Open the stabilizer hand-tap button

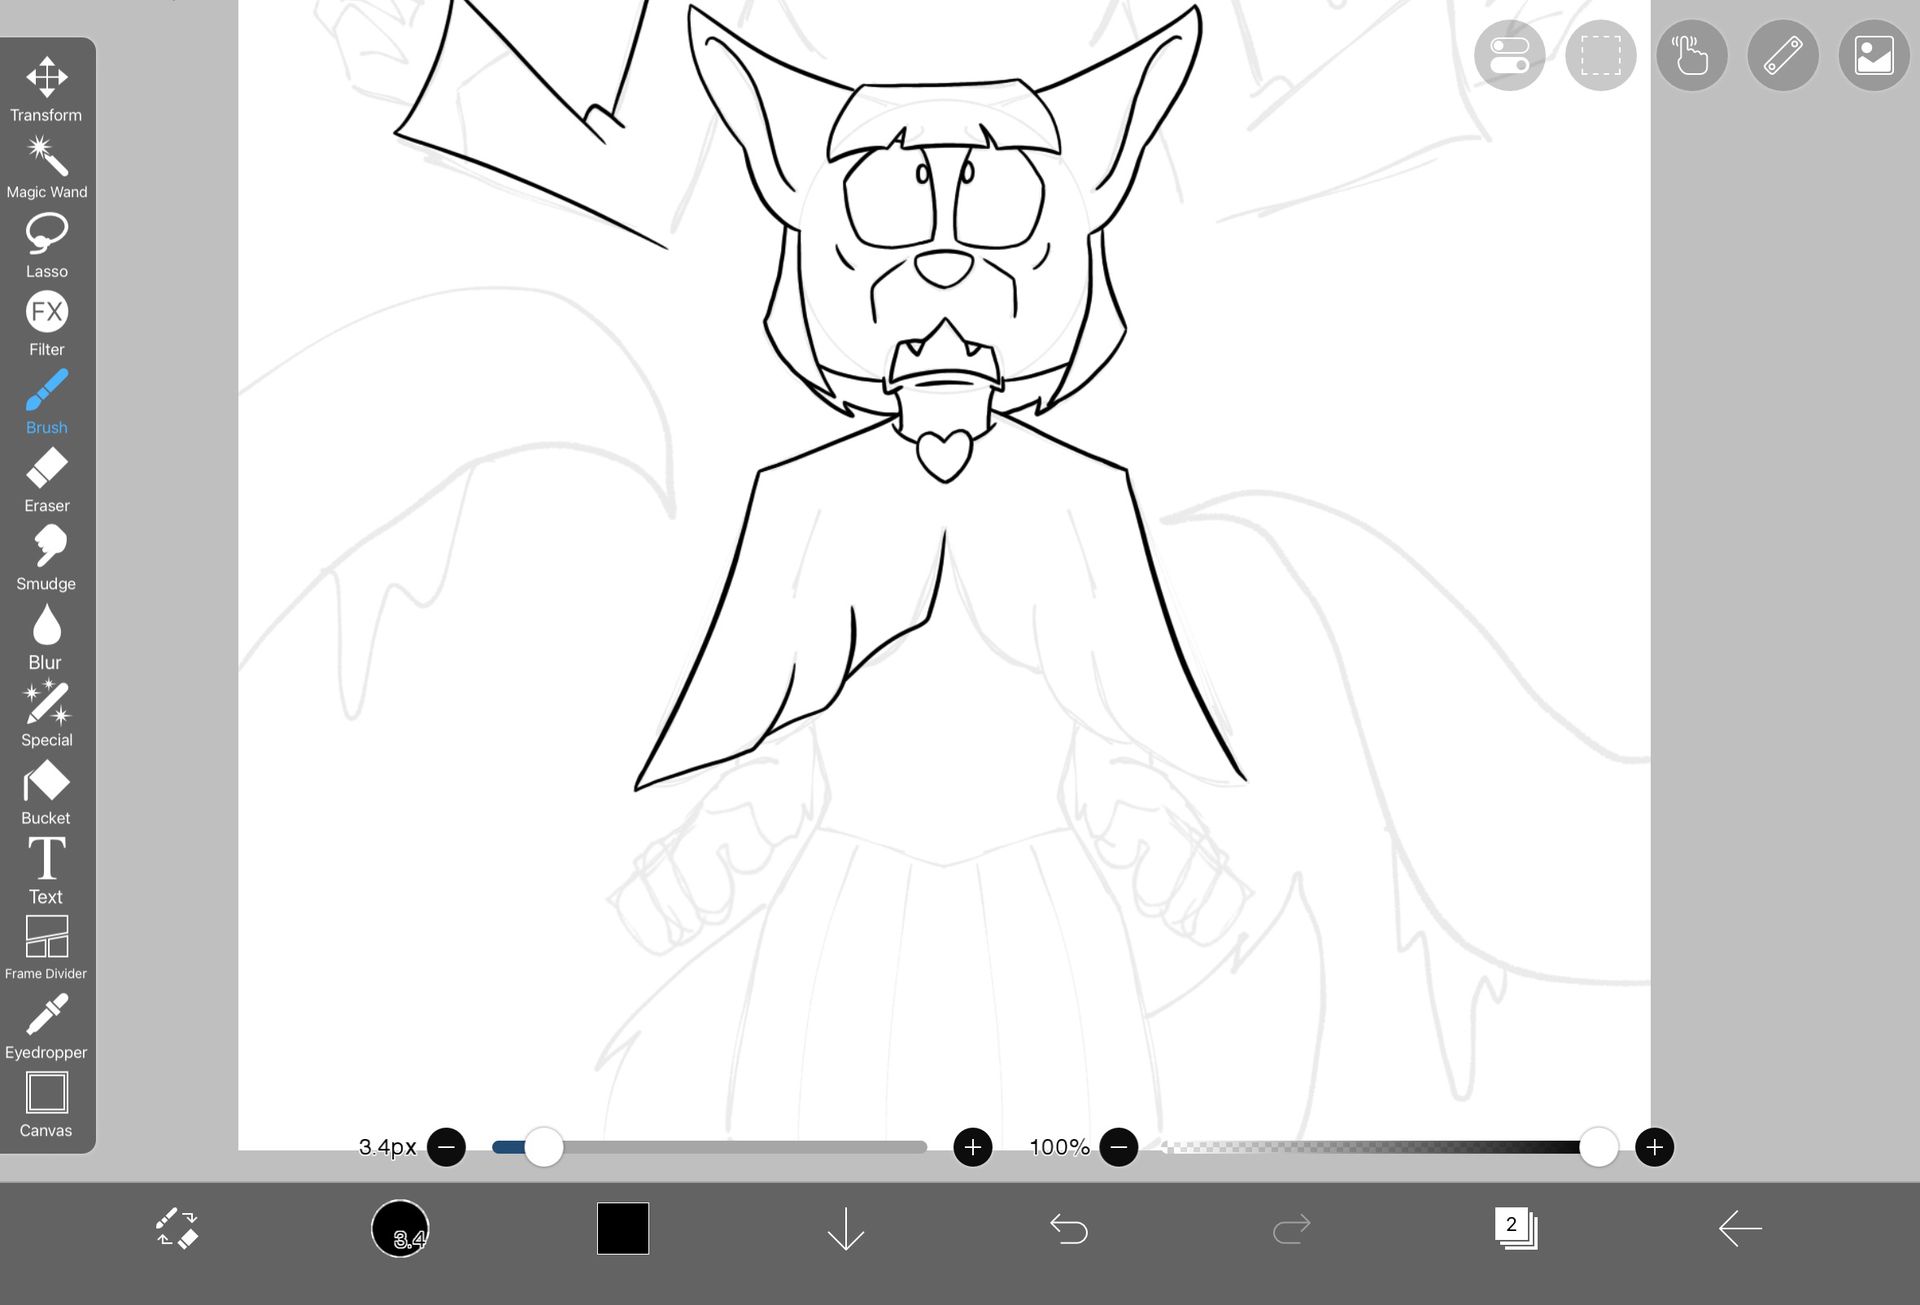pos(1692,55)
